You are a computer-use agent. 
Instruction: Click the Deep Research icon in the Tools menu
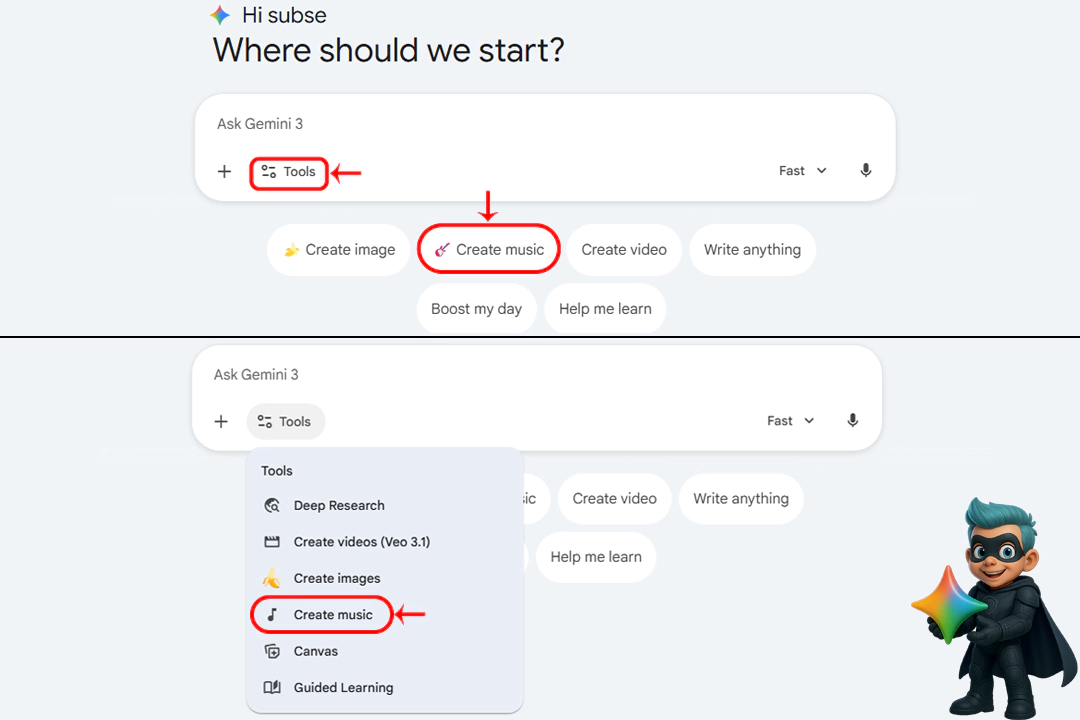pos(271,505)
